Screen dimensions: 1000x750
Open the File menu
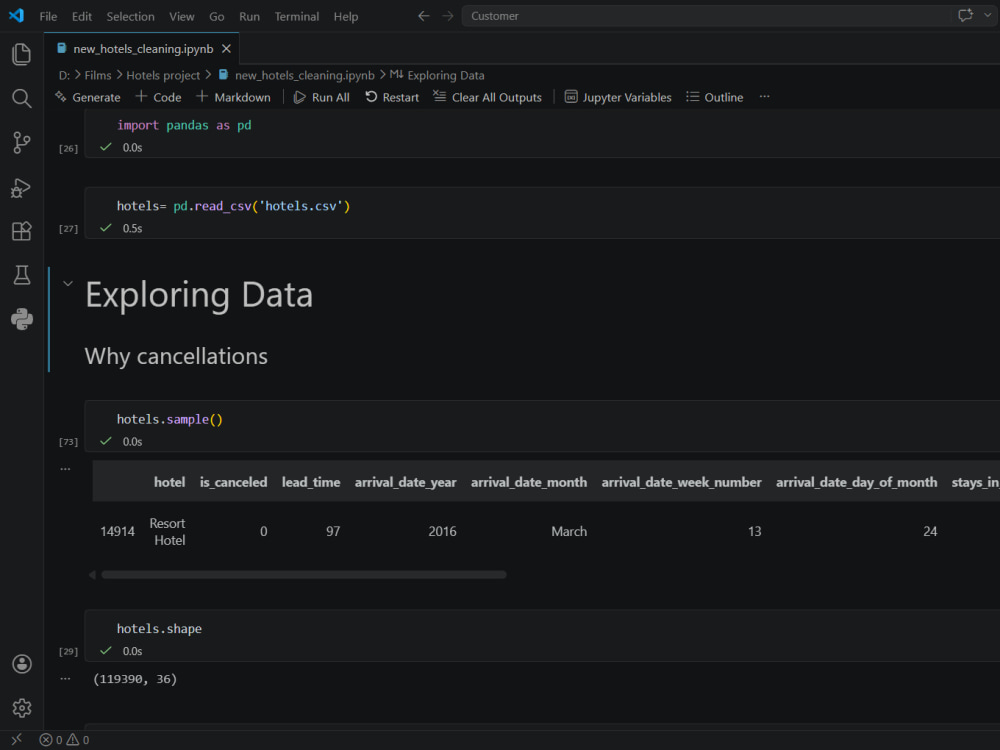(48, 17)
